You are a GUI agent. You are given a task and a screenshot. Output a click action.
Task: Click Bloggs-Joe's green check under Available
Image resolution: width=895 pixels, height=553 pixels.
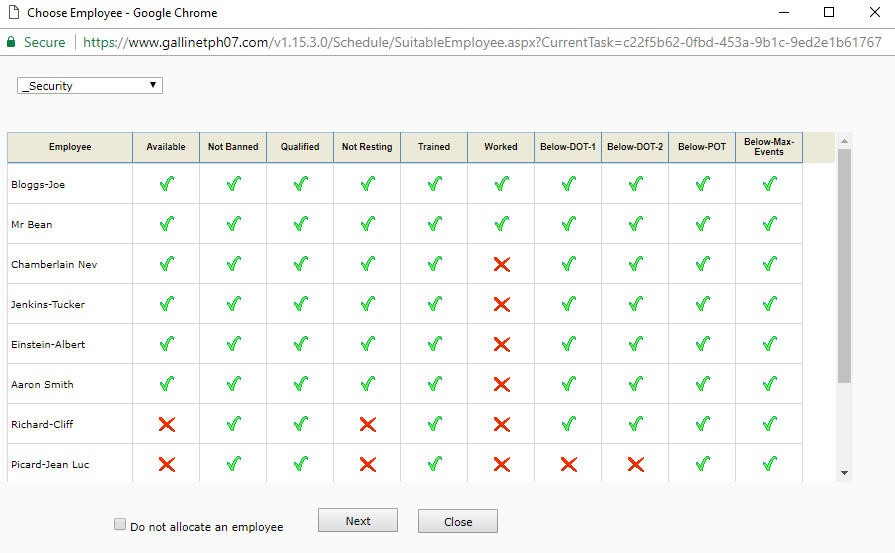pyautogui.click(x=166, y=184)
